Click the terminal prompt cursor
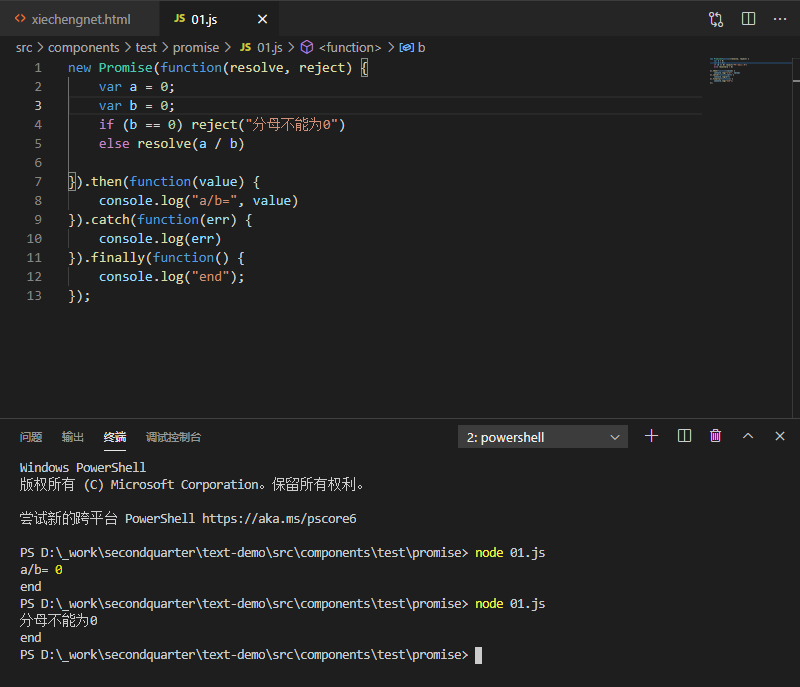This screenshot has height=687, width=800. [x=478, y=655]
